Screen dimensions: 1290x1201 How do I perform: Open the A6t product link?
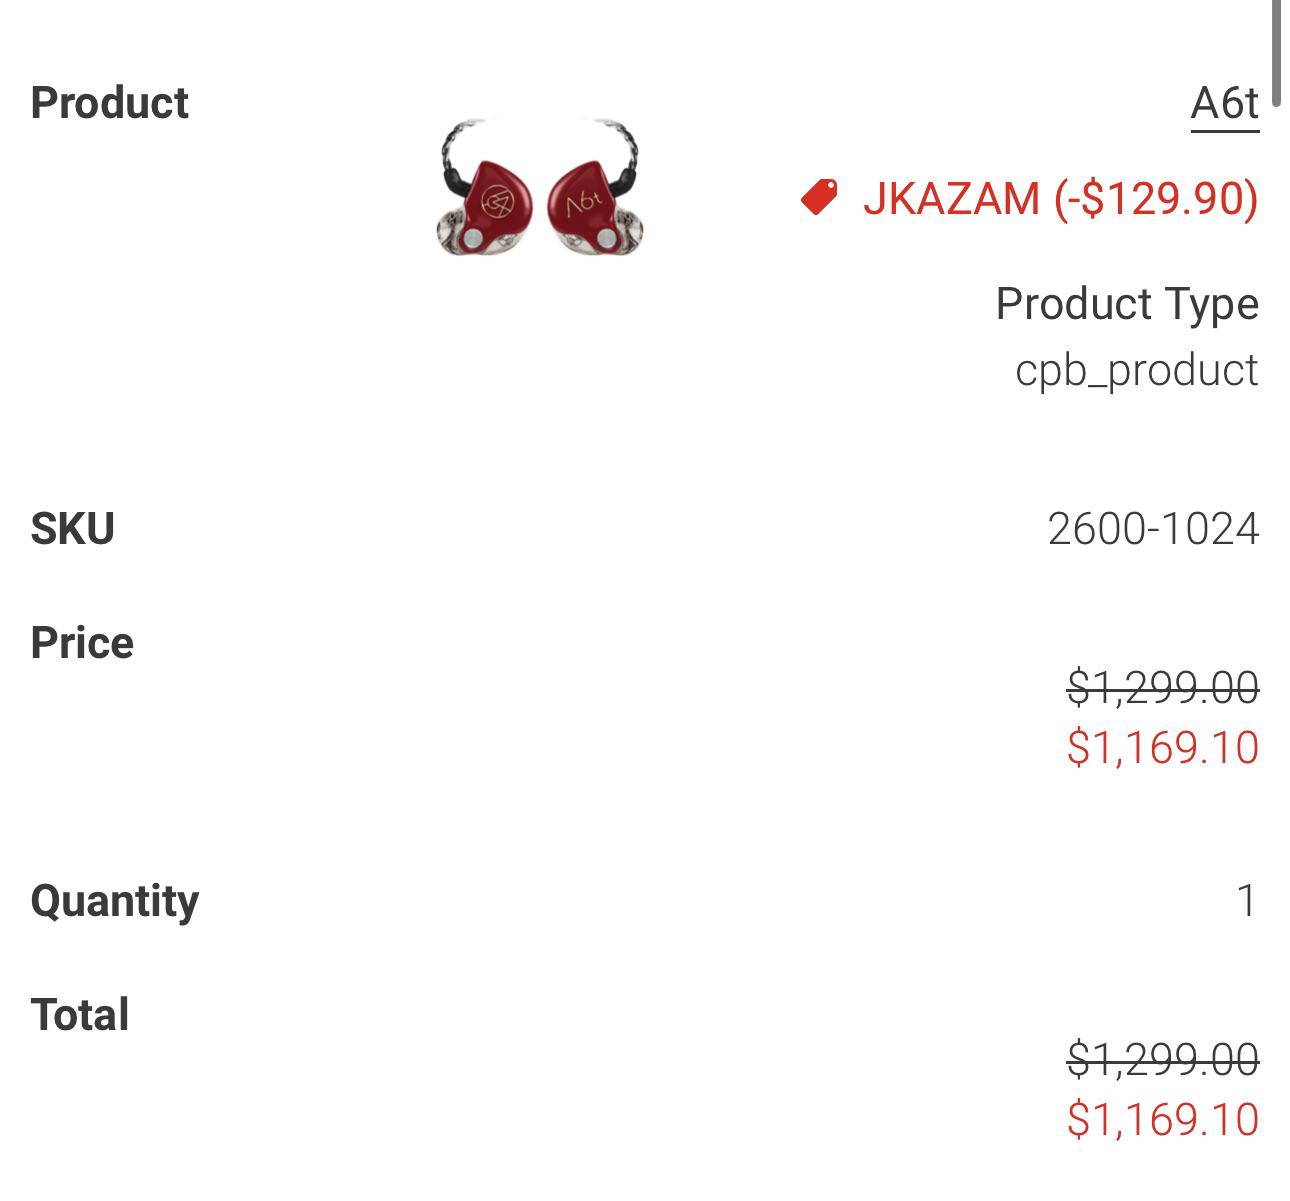(1224, 103)
